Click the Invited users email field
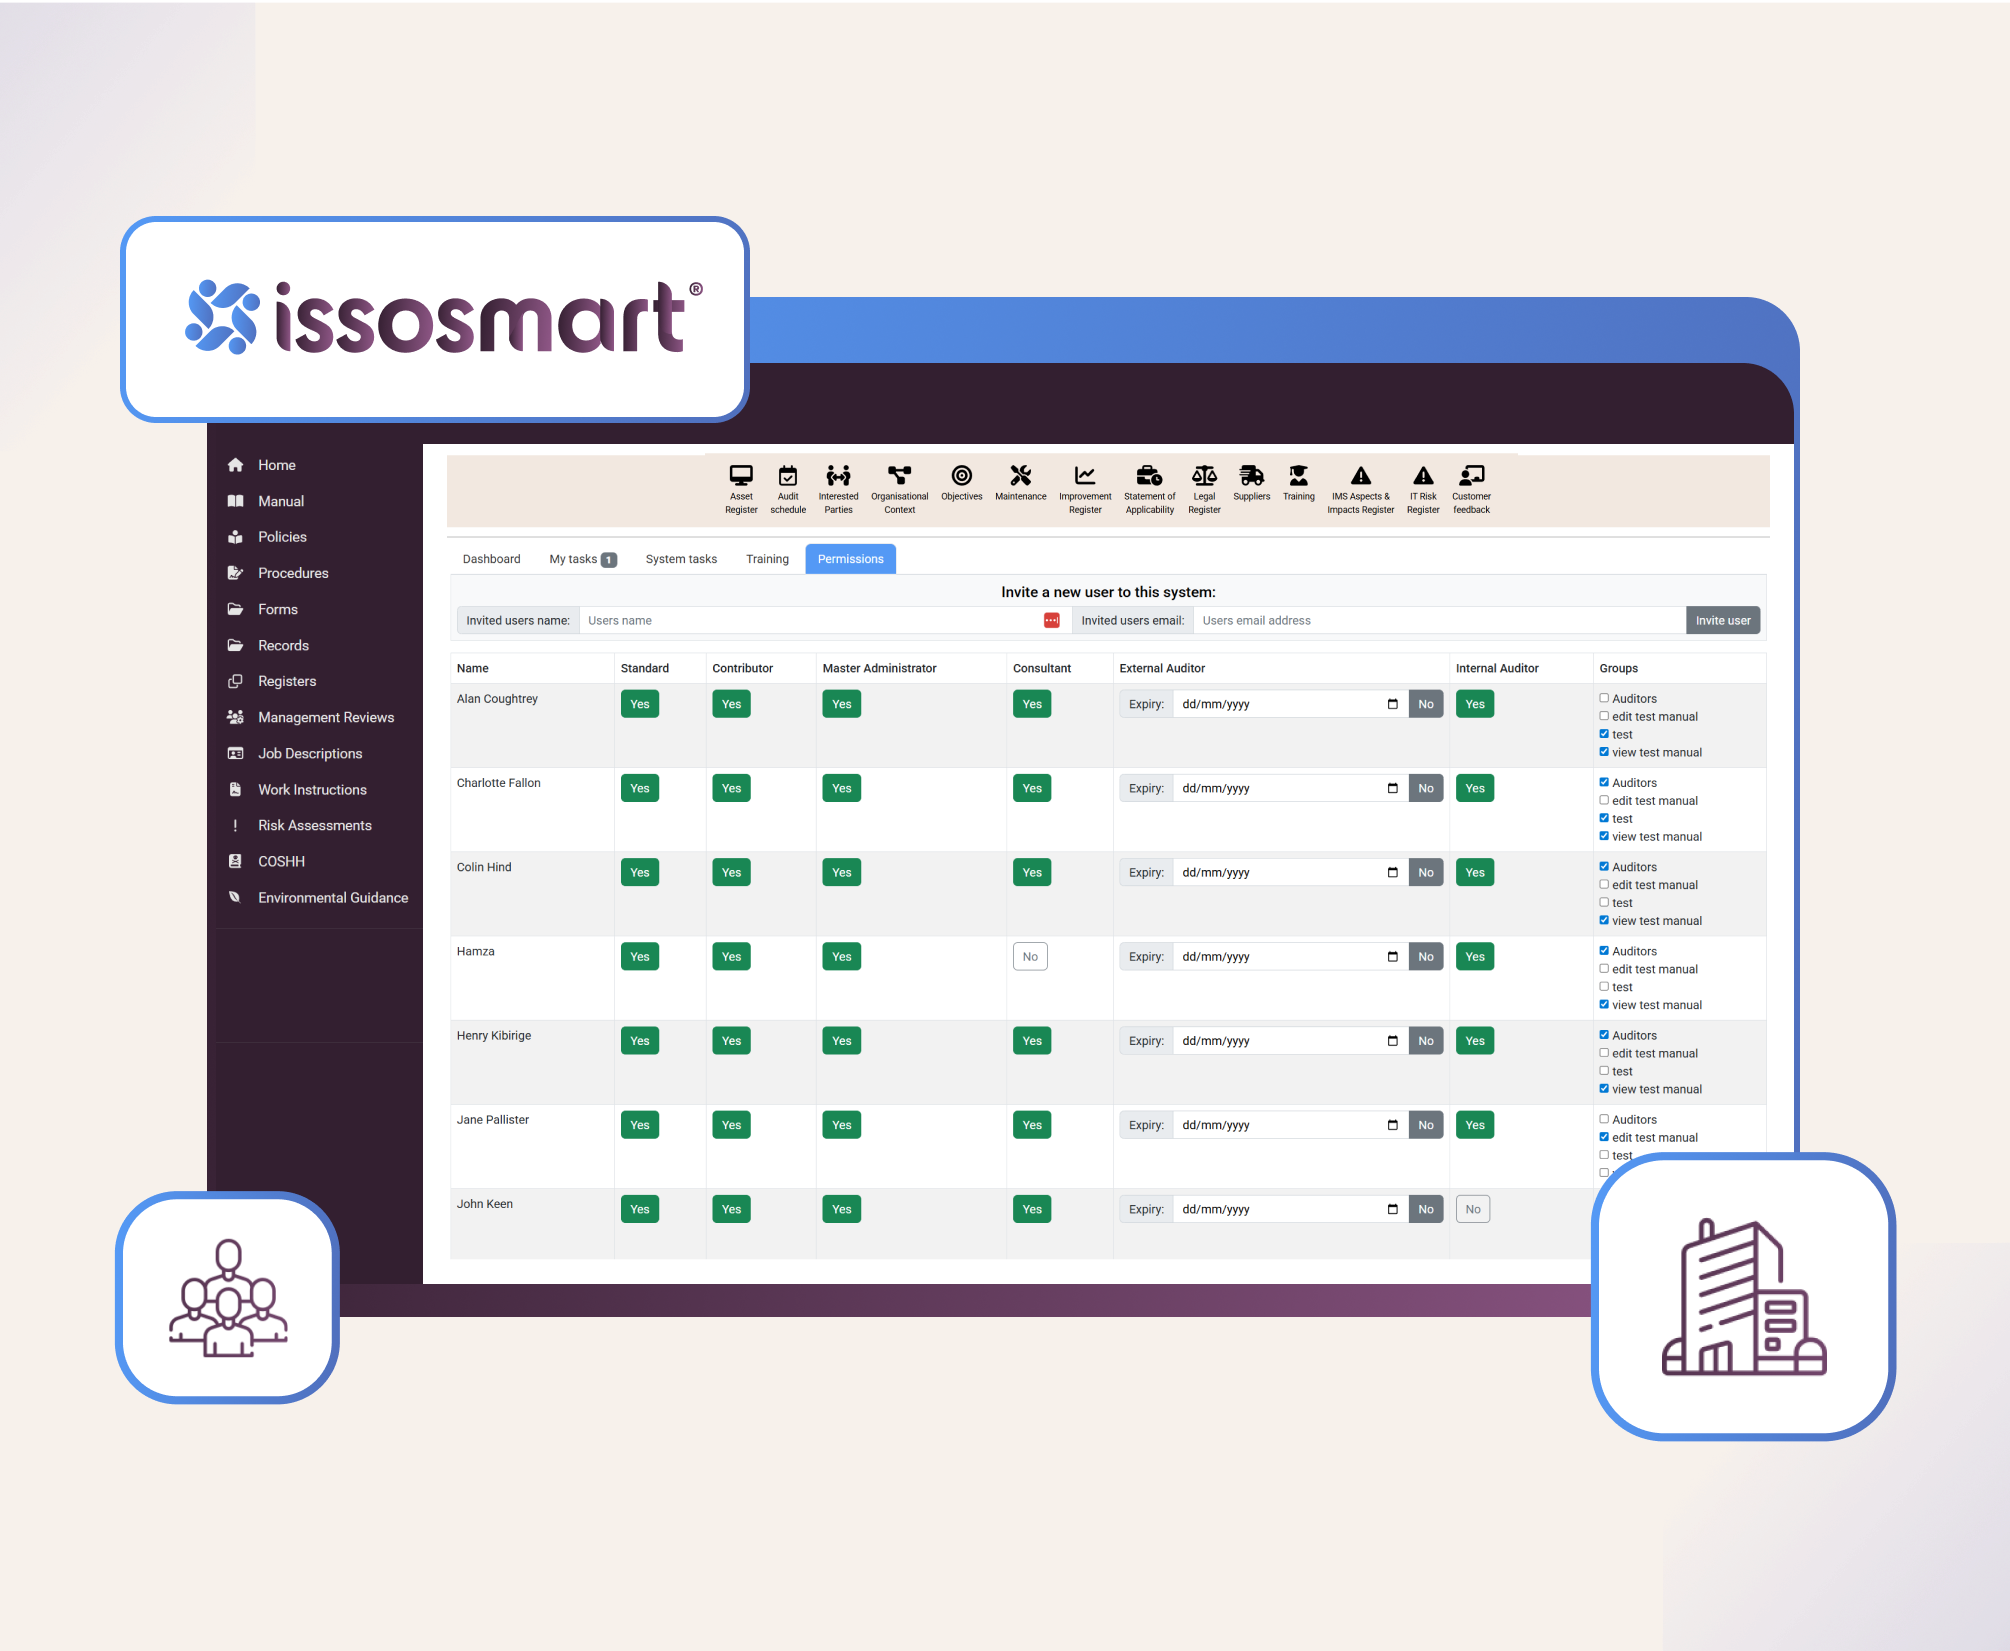2010x1651 pixels. coord(1438,620)
